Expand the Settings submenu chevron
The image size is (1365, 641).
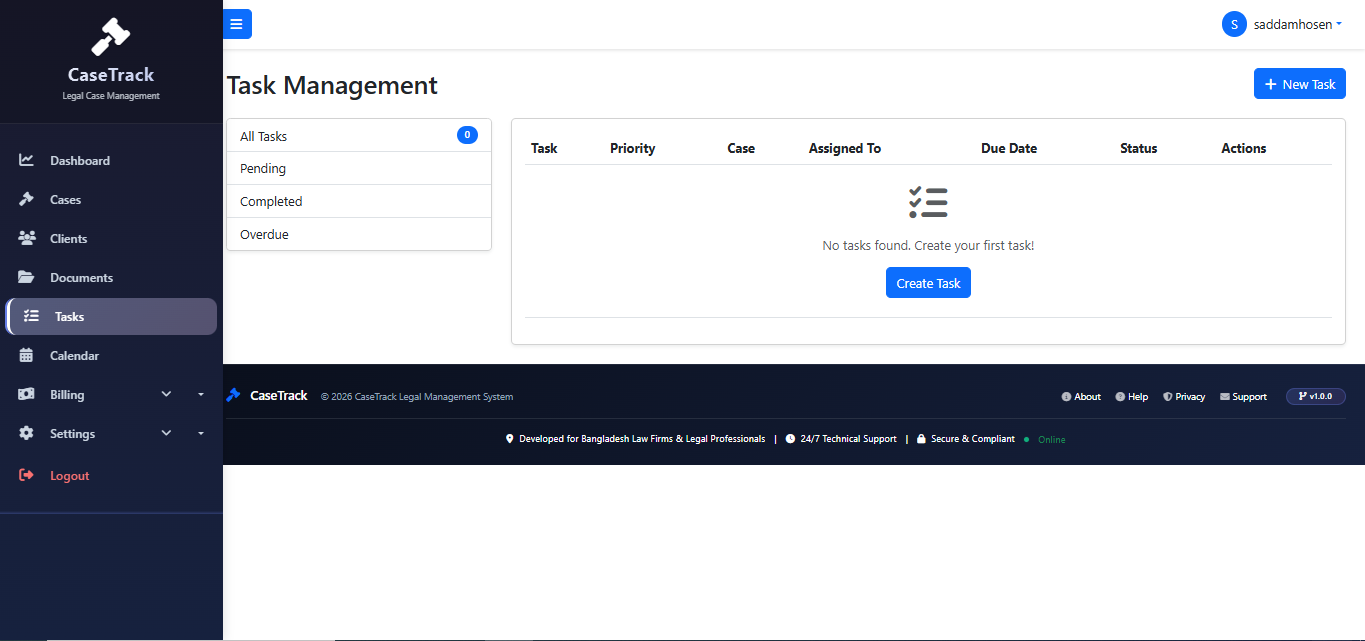pyautogui.click(x=166, y=433)
